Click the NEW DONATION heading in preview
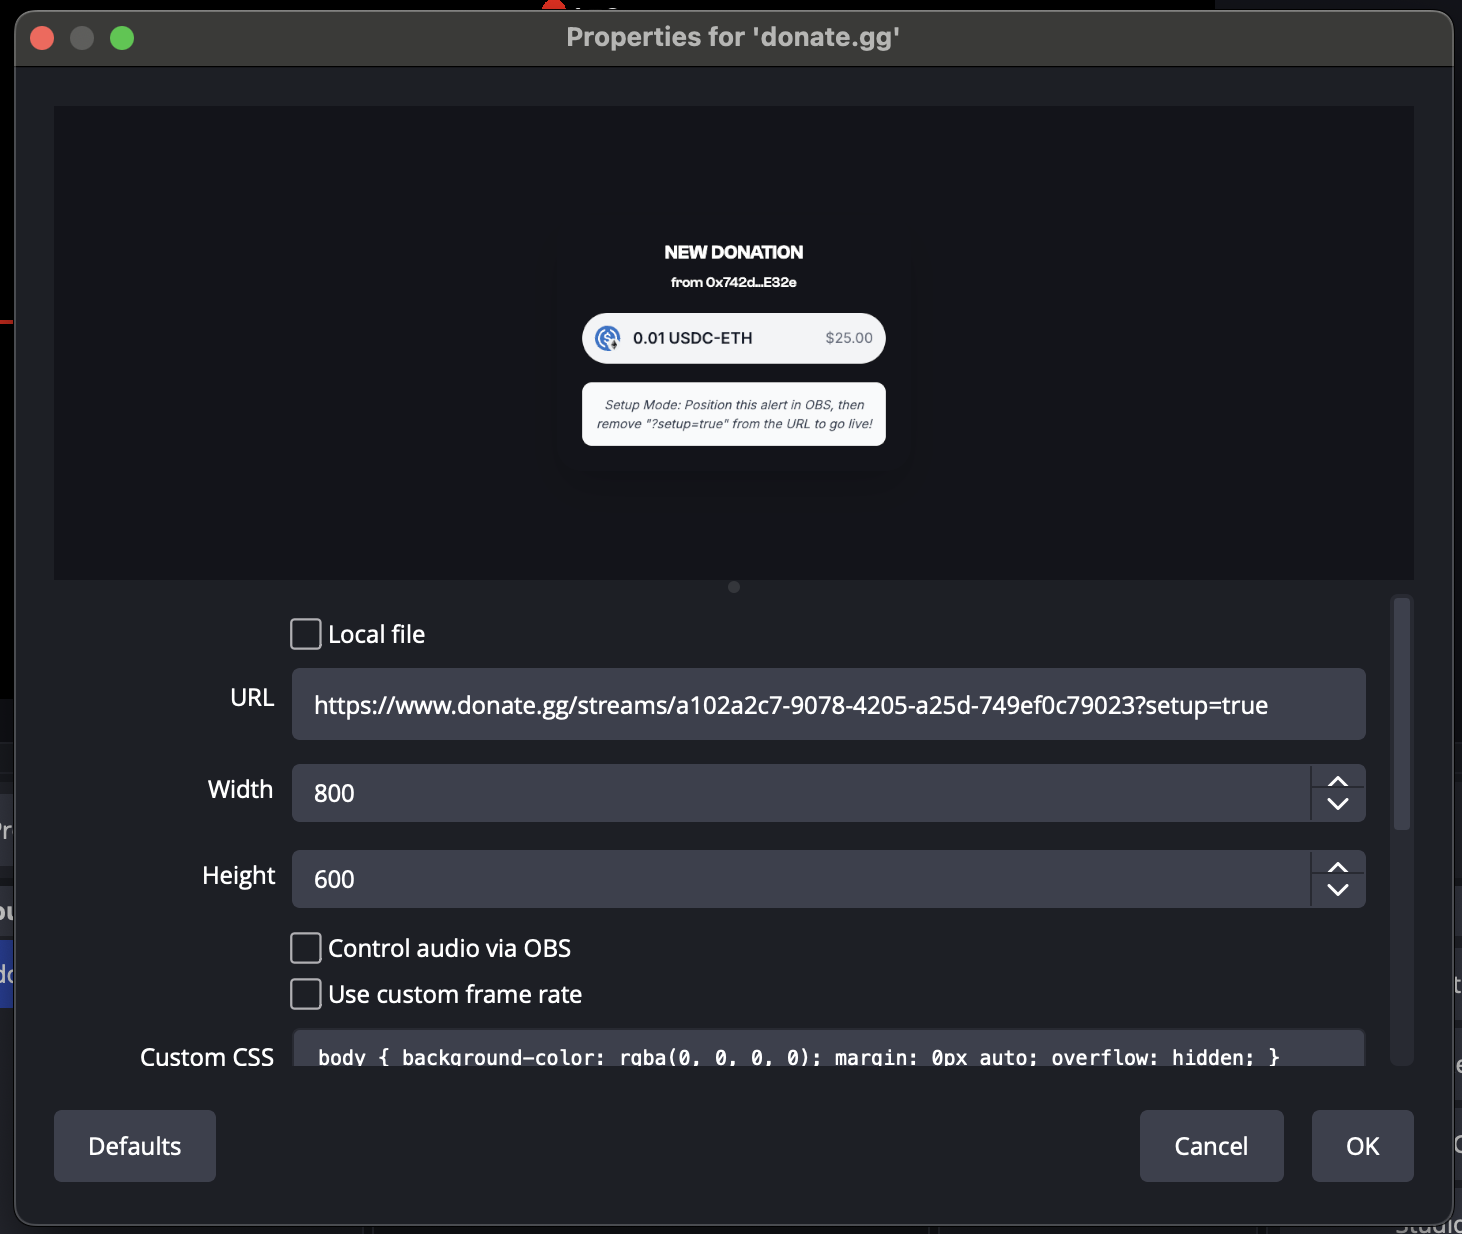Viewport: 1462px width, 1234px height. 734,252
